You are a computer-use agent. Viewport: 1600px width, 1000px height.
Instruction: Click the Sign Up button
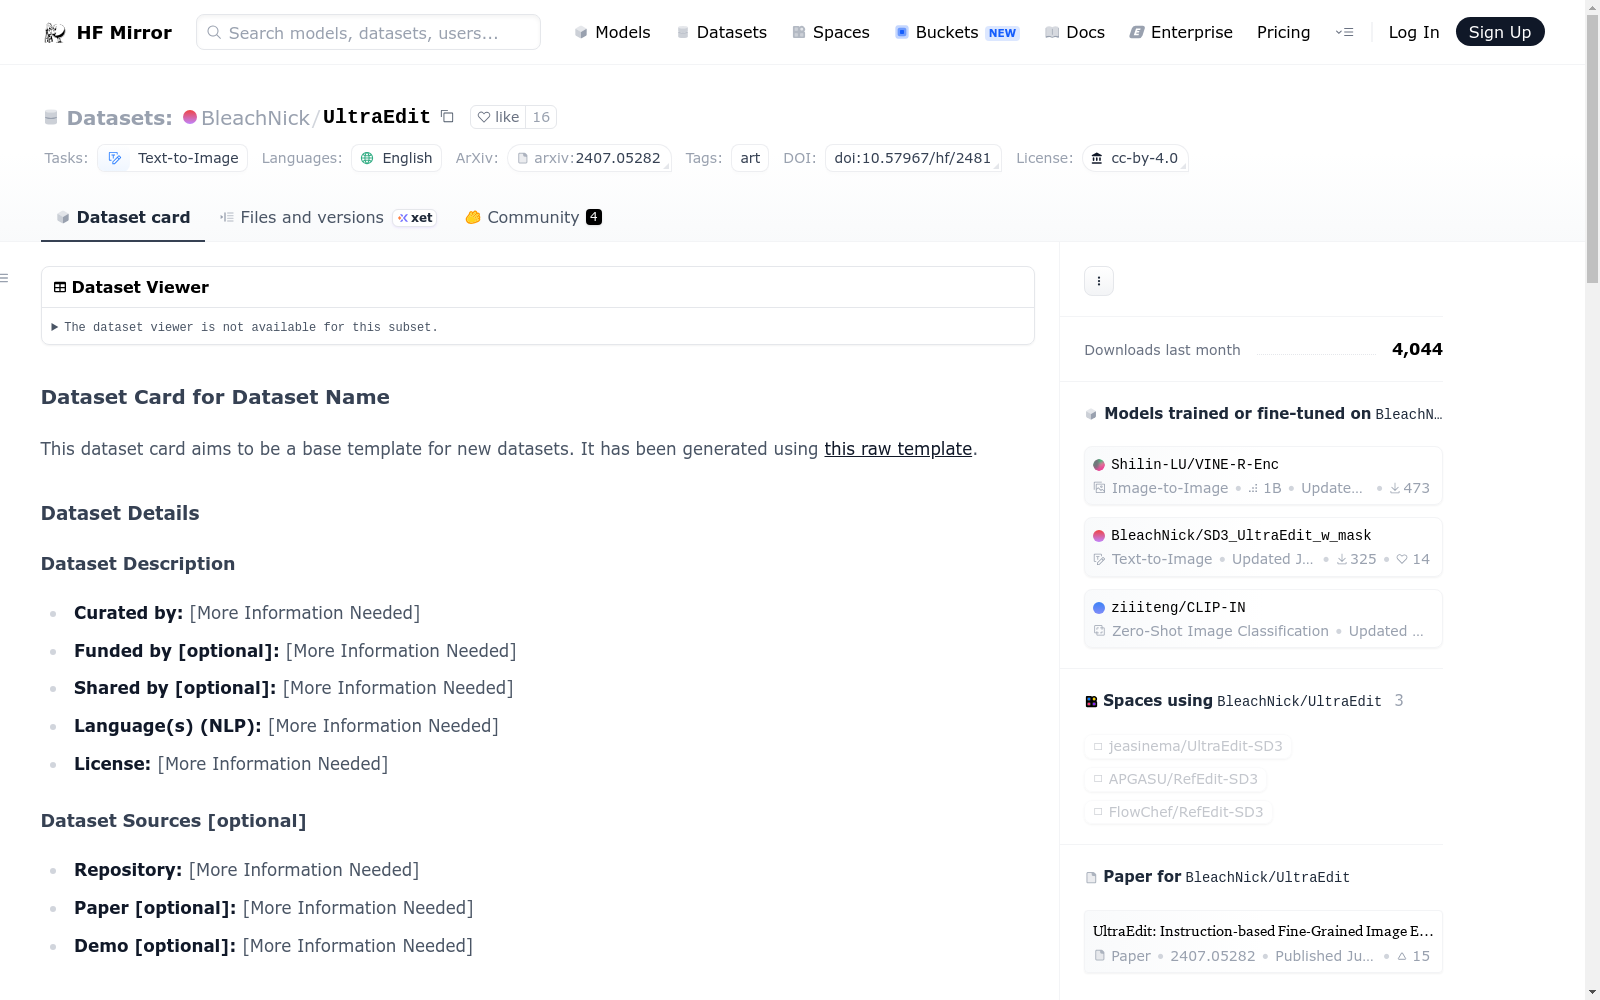(x=1500, y=32)
